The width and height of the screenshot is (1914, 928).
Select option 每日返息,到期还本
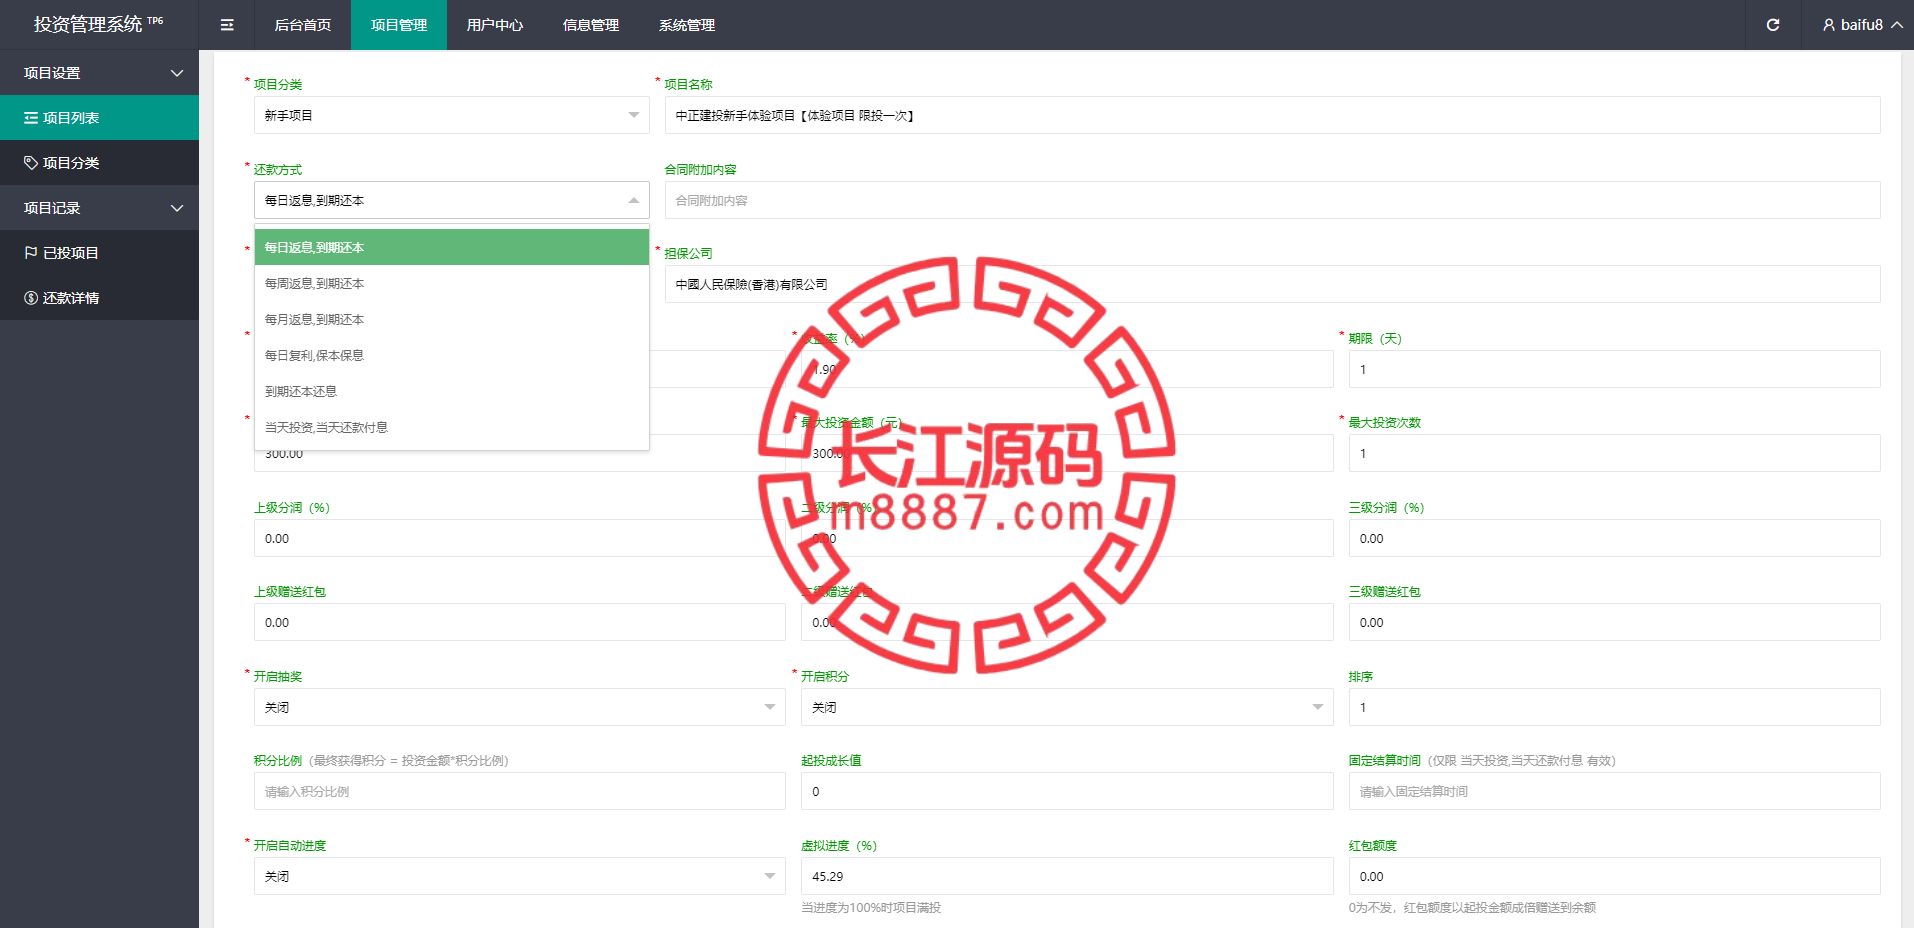pyautogui.click(x=452, y=247)
